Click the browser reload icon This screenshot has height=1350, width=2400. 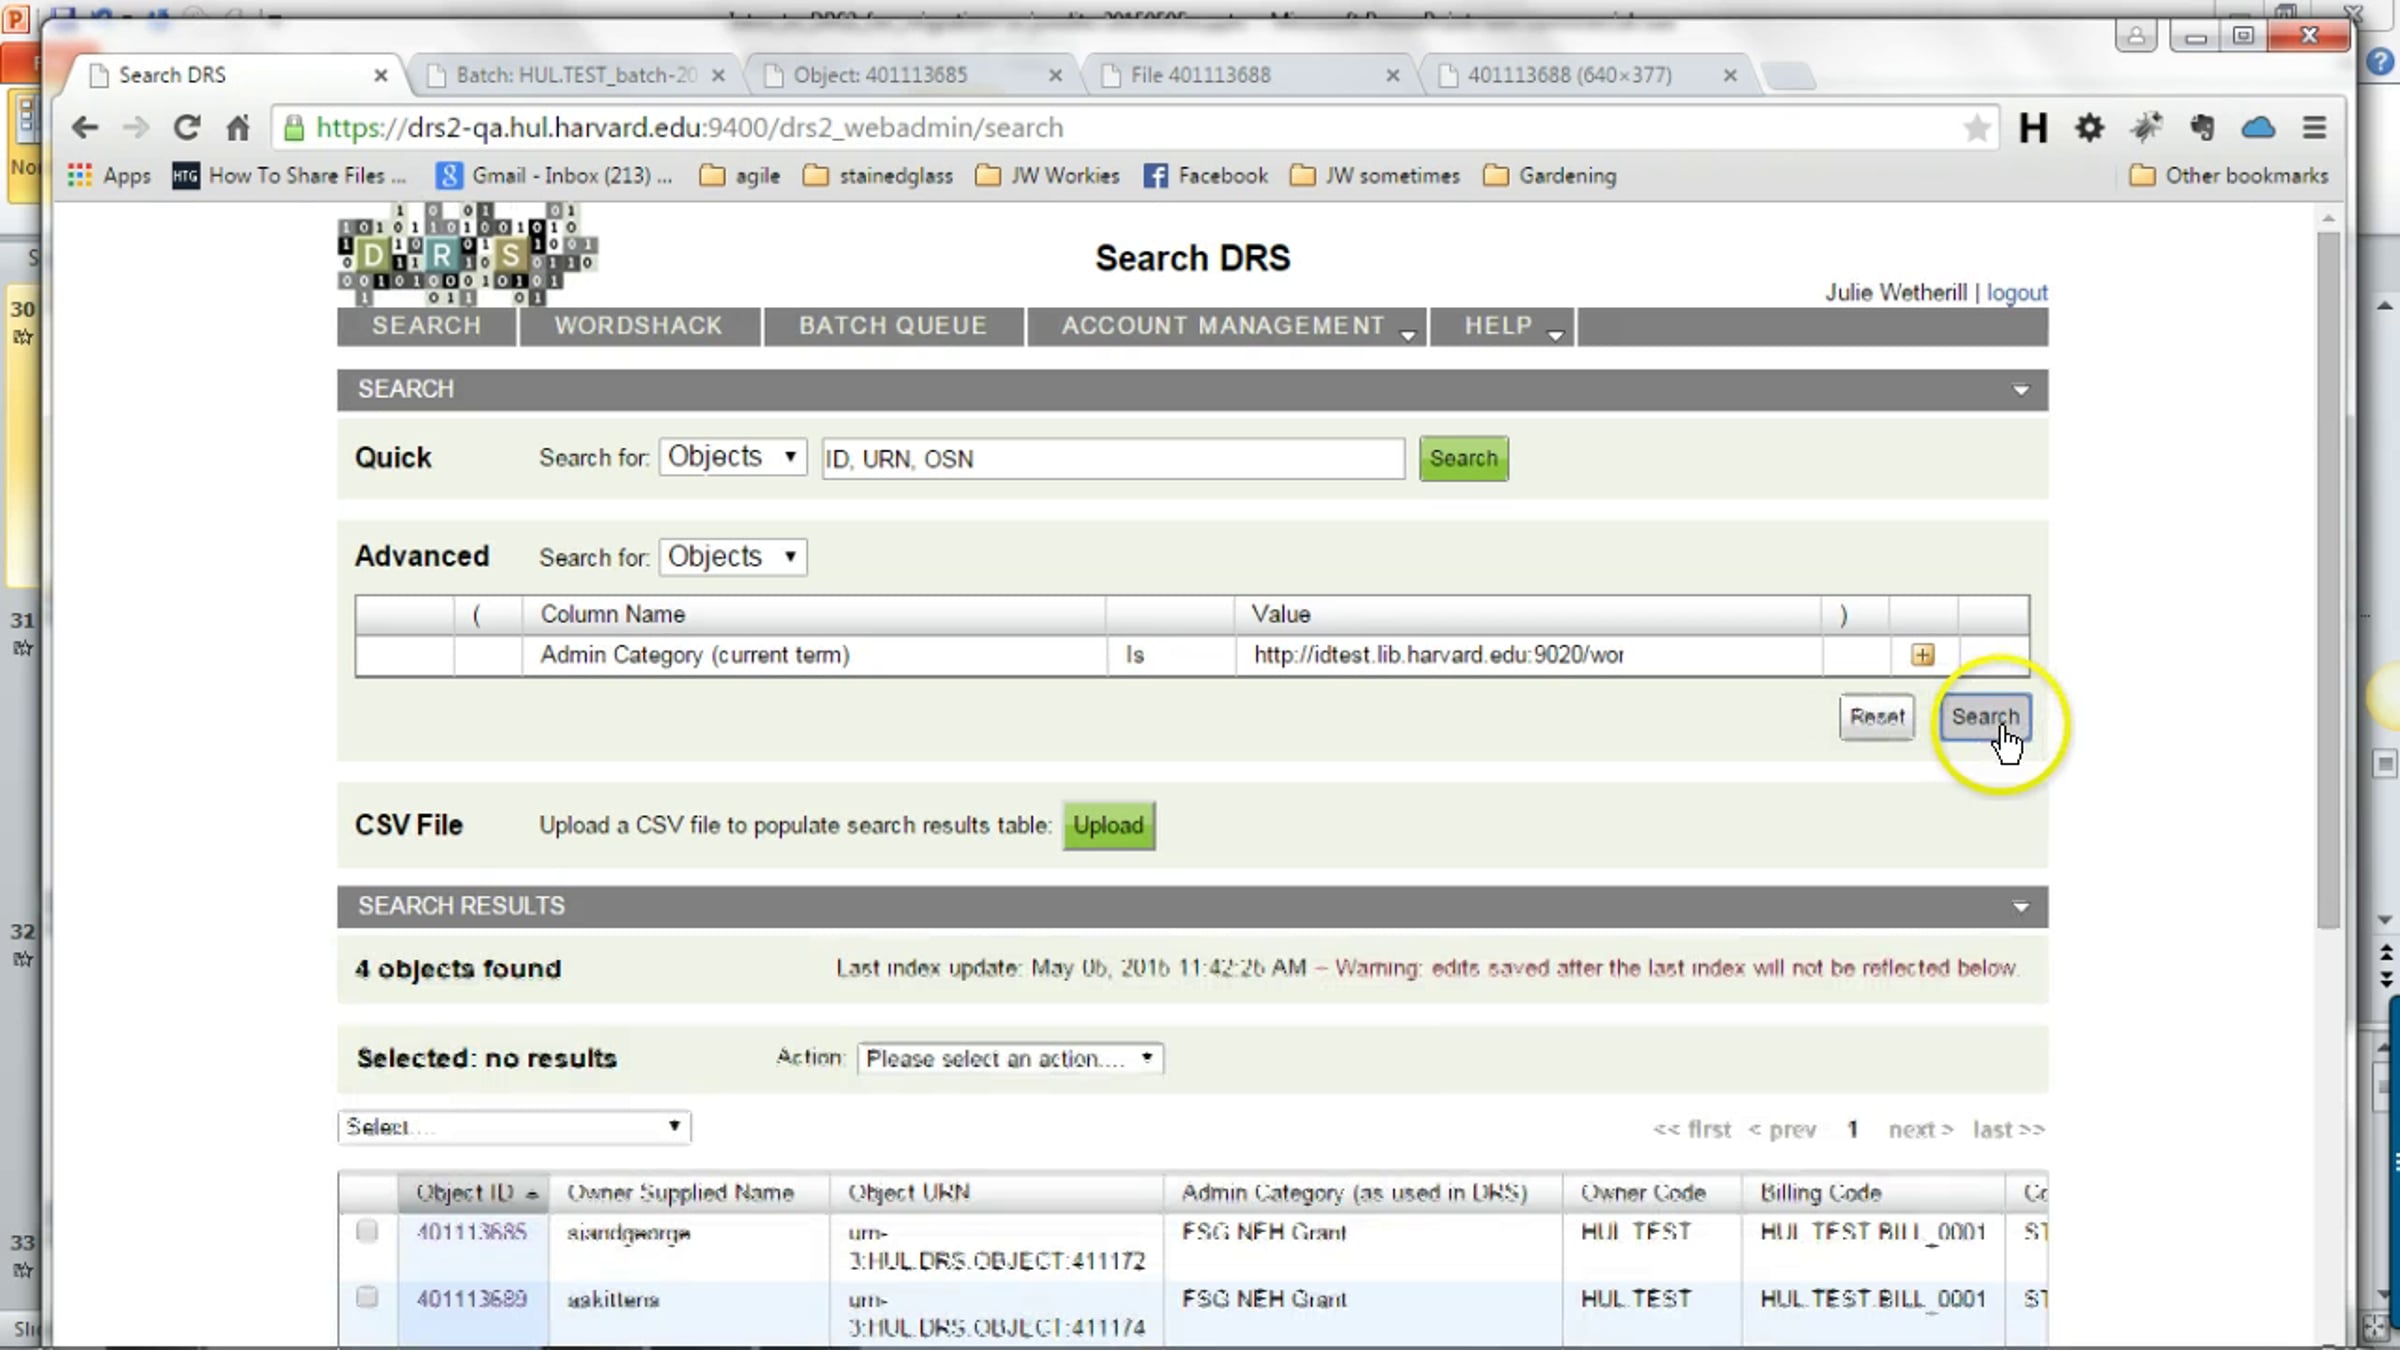pyautogui.click(x=186, y=127)
